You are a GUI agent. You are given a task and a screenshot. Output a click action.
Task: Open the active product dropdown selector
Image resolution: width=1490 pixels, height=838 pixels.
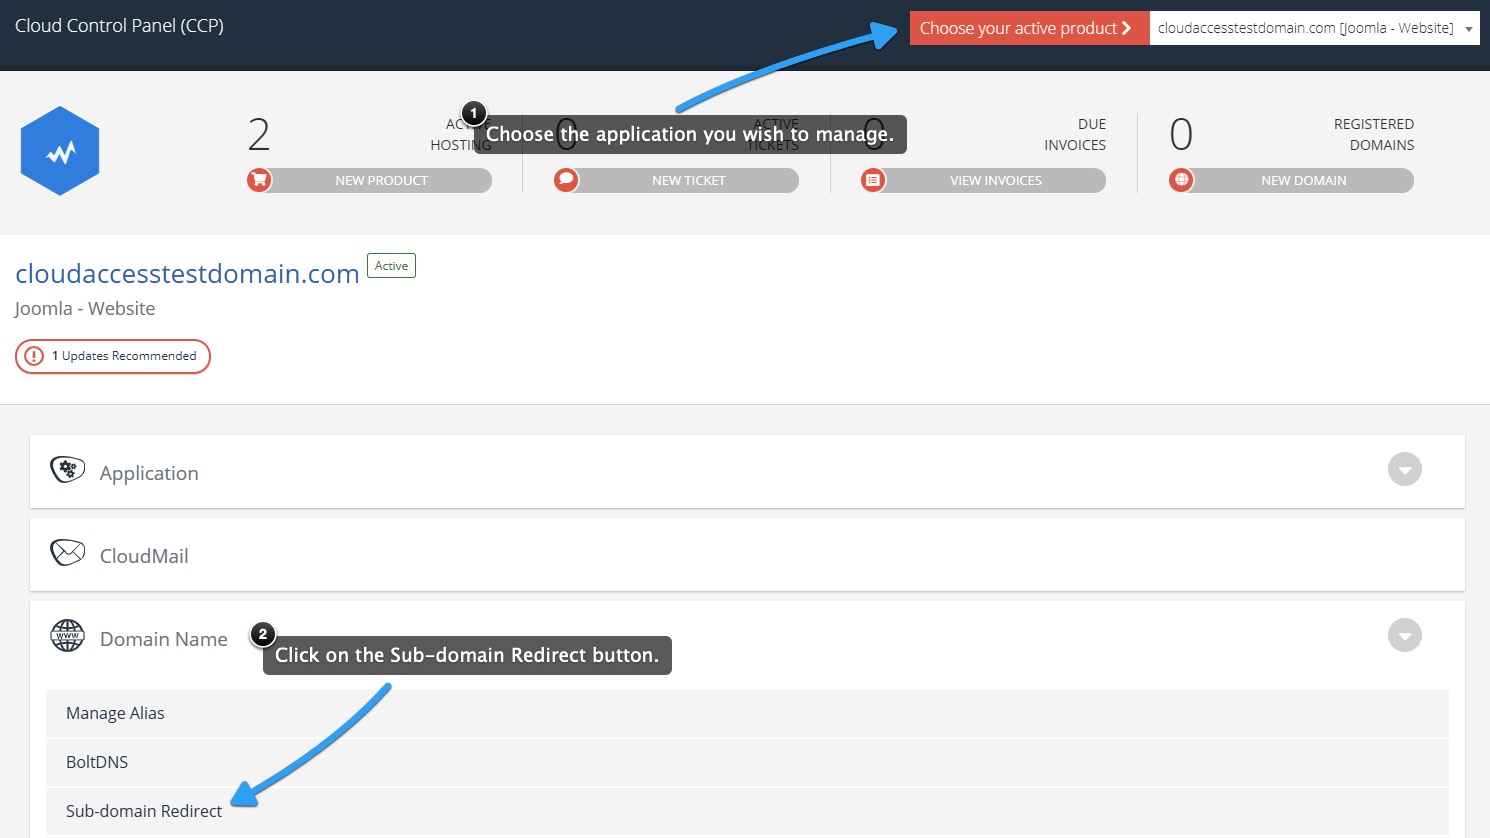[1314, 28]
